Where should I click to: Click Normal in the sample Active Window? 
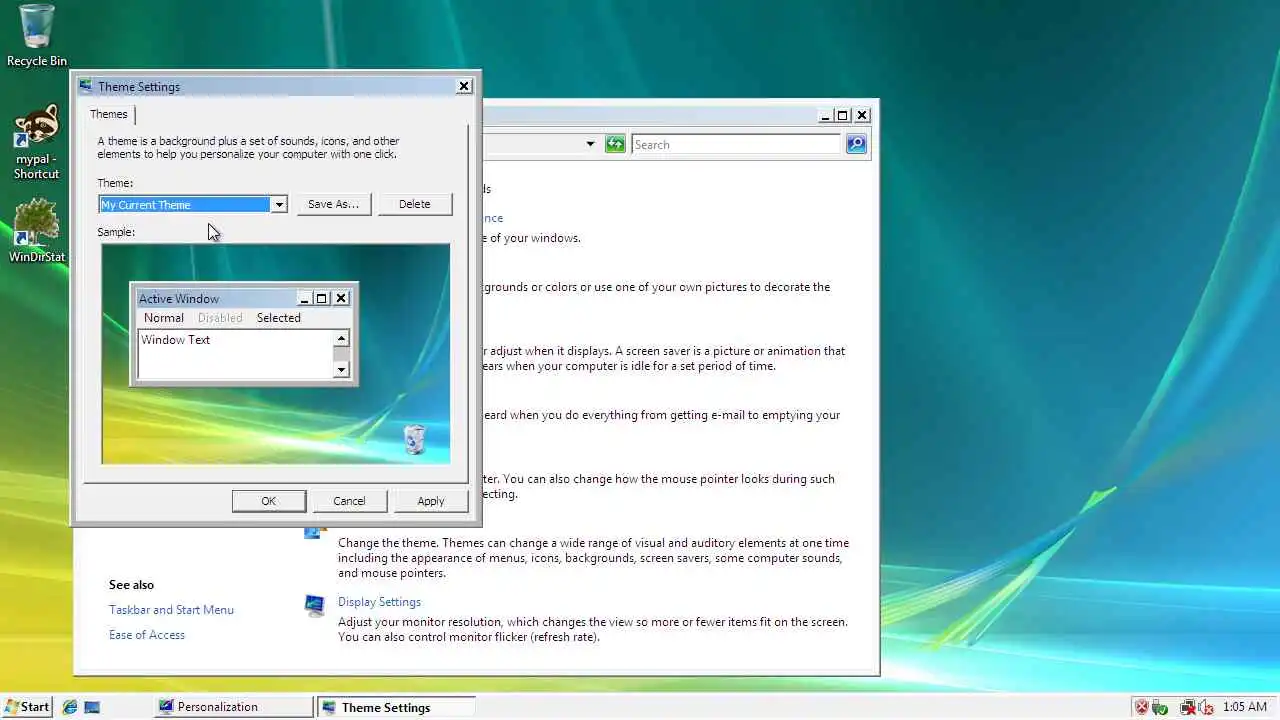coord(164,318)
